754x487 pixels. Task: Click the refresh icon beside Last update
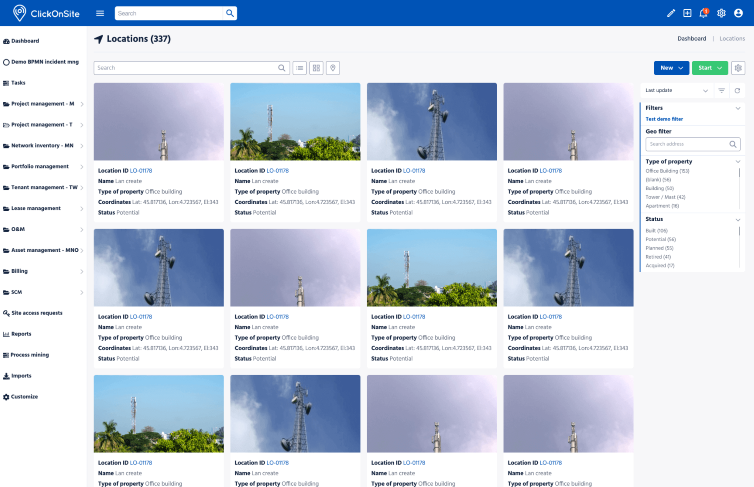(x=737, y=90)
